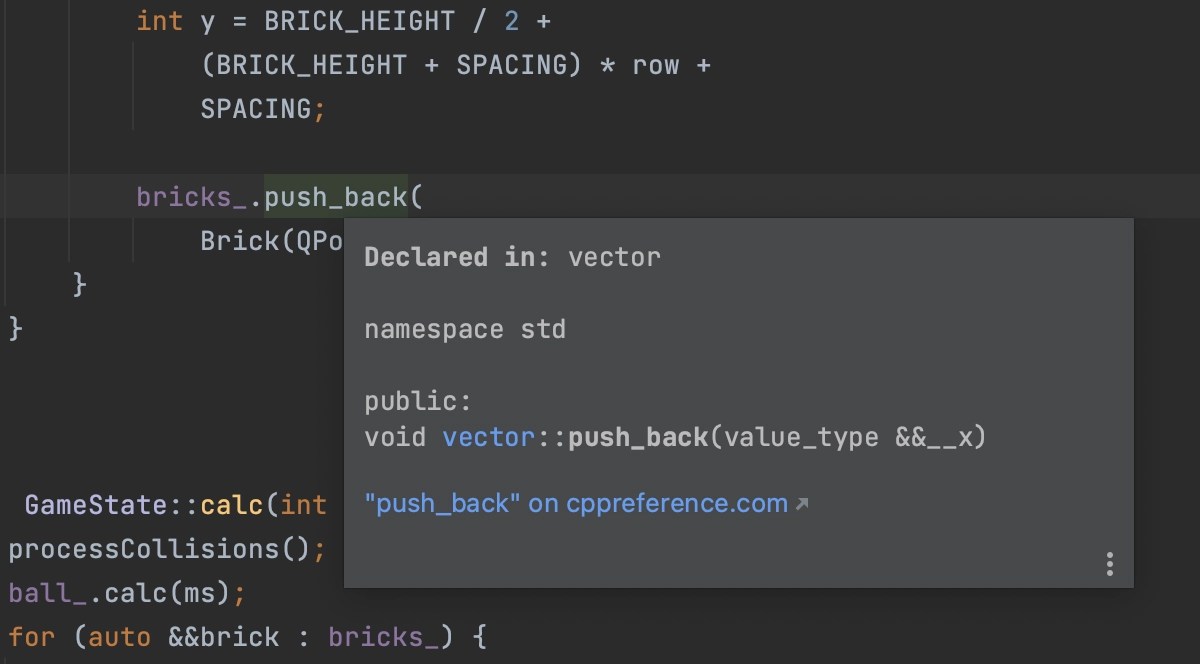Image resolution: width=1200 pixels, height=664 pixels.
Task: Select the highlighted push_back call in the editor
Action: point(337,197)
